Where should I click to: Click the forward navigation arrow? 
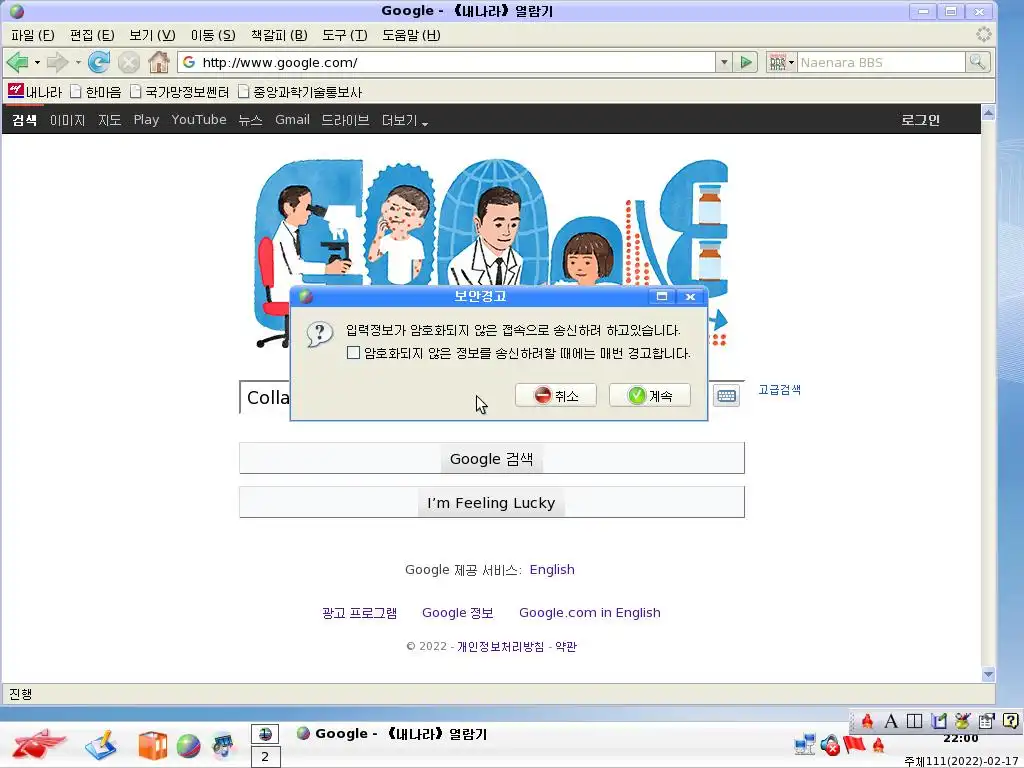point(57,63)
